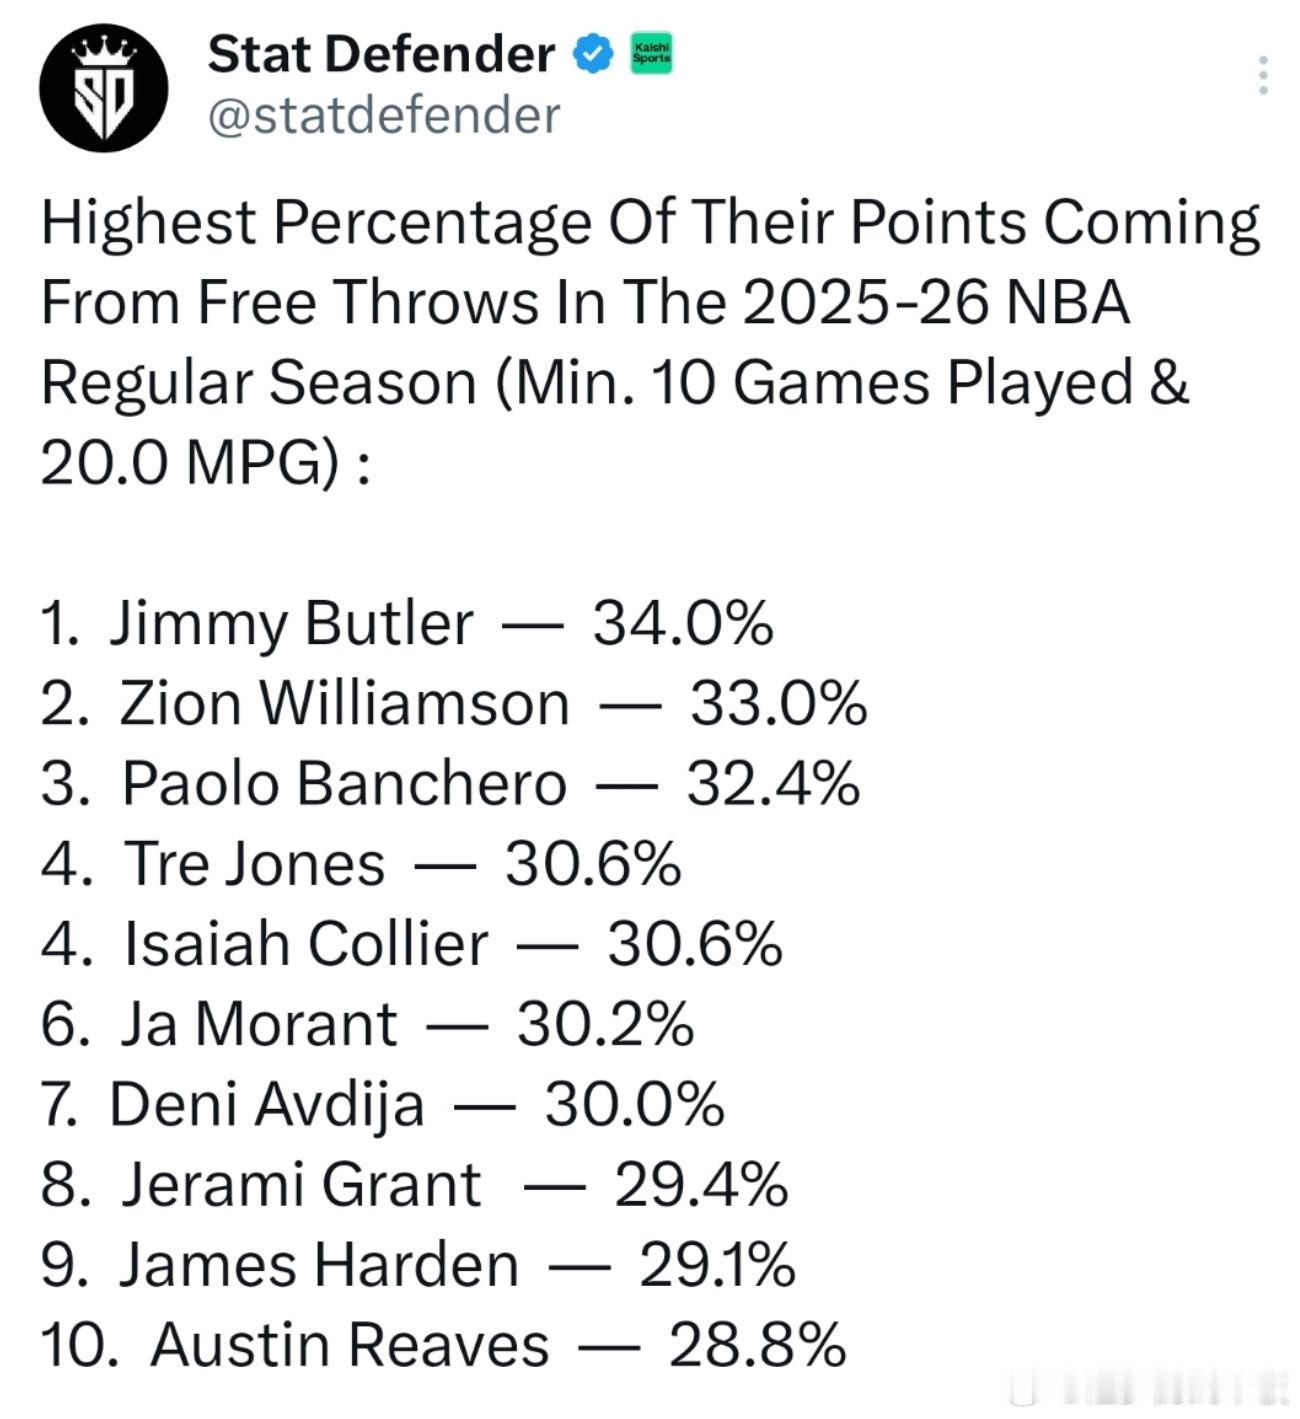Click the 28.8% percentage value
Viewport: 1300px width, 1419px height.
[x=757, y=1345]
